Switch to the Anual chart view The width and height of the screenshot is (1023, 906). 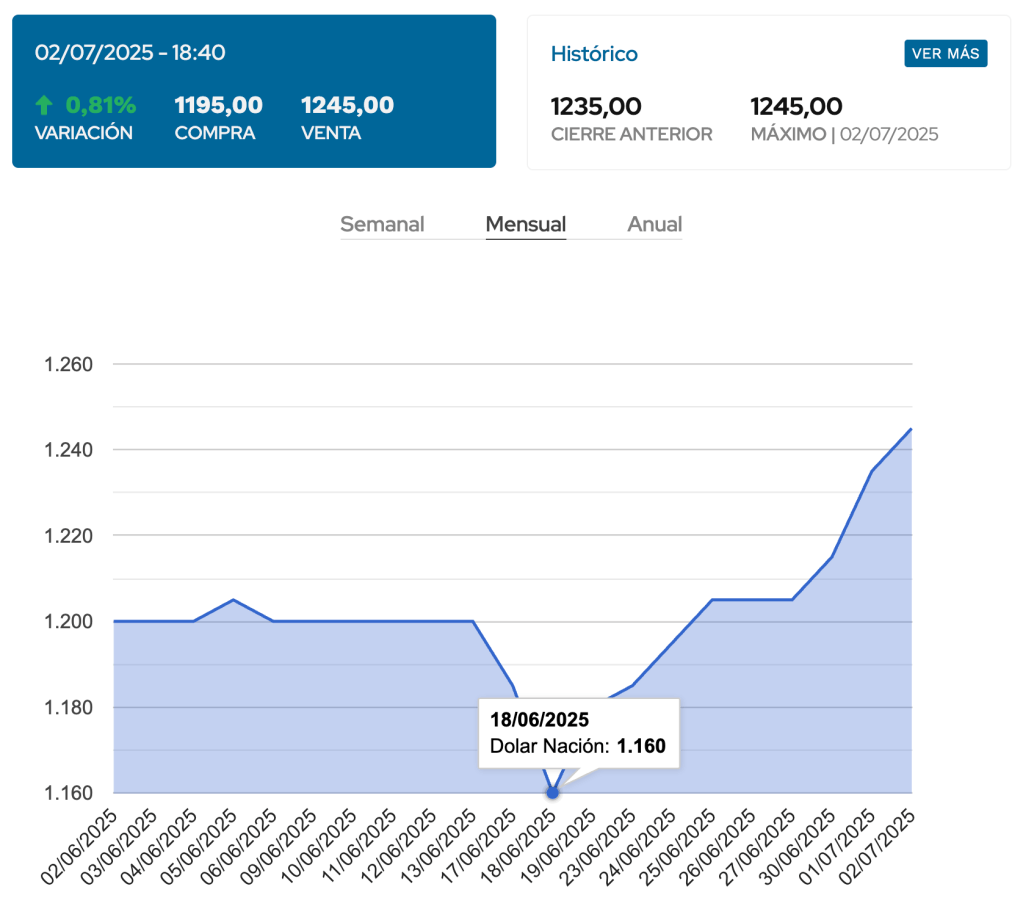[654, 224]
